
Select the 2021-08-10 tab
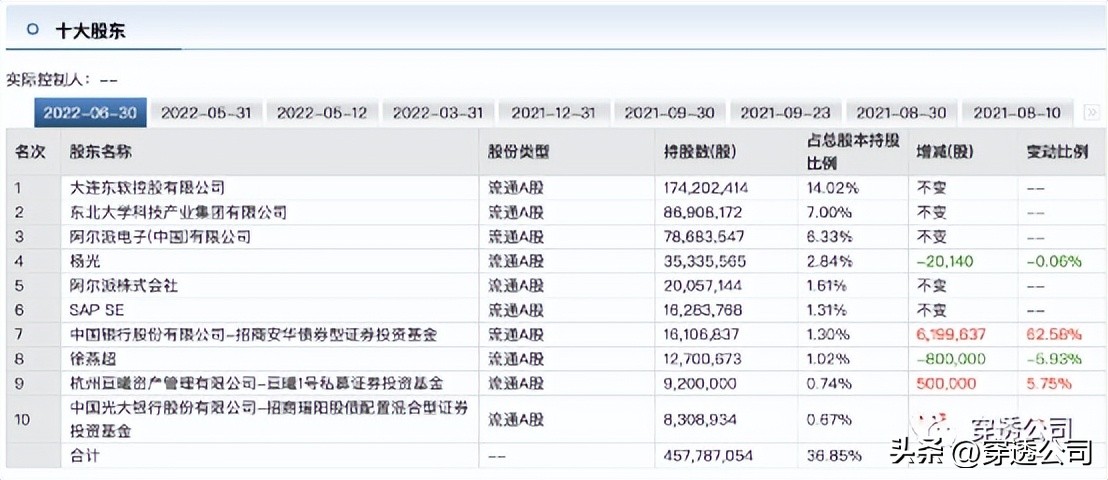(1018, 113)
